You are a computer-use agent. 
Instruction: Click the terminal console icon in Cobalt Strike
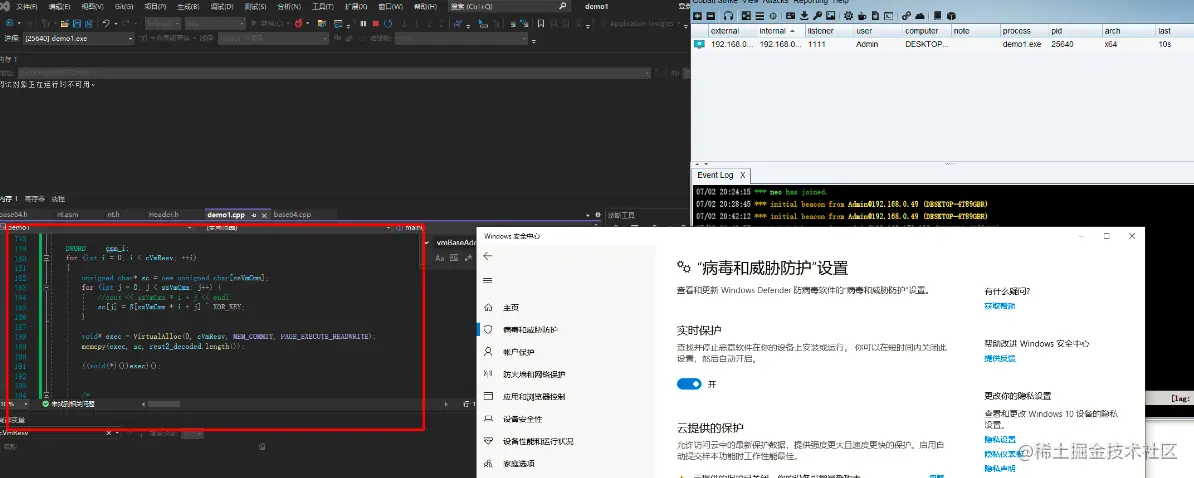tap(889, 15)
